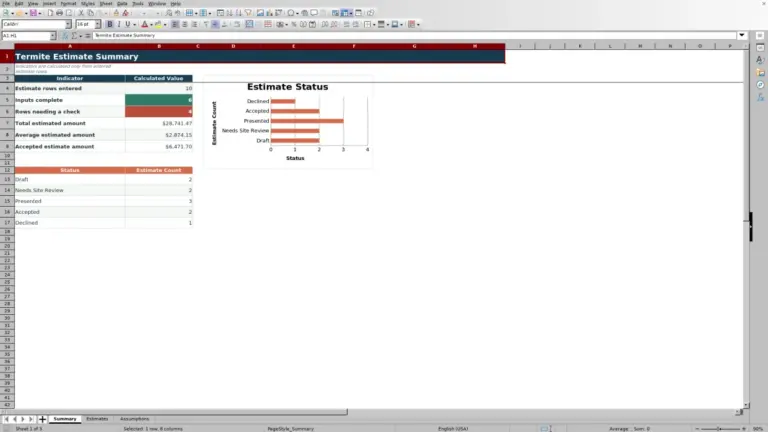Screen dimensions: 768x432
Task: Open the Data menu
Action: (122, 3)
